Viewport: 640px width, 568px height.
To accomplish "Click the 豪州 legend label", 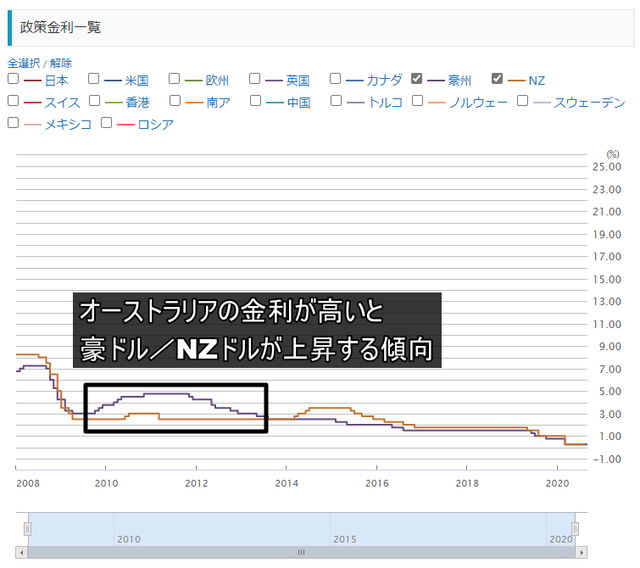I will pyautogui.click(x=460, y=80).
